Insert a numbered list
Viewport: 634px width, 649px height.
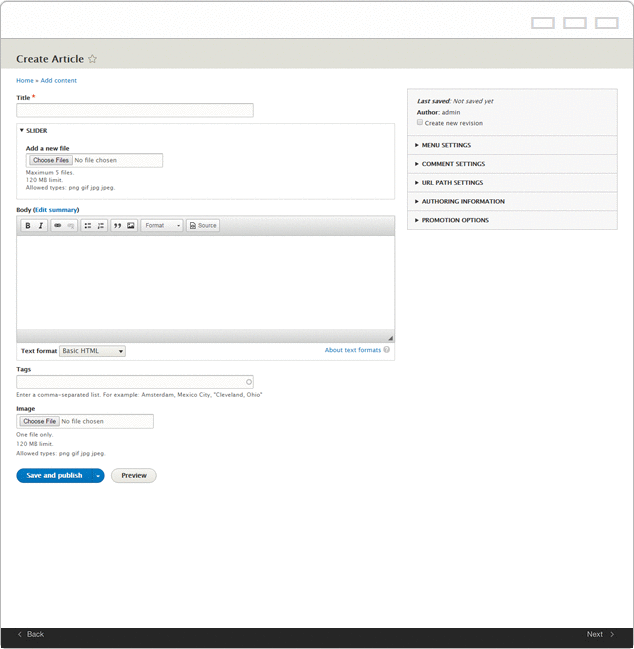point(101,226)
